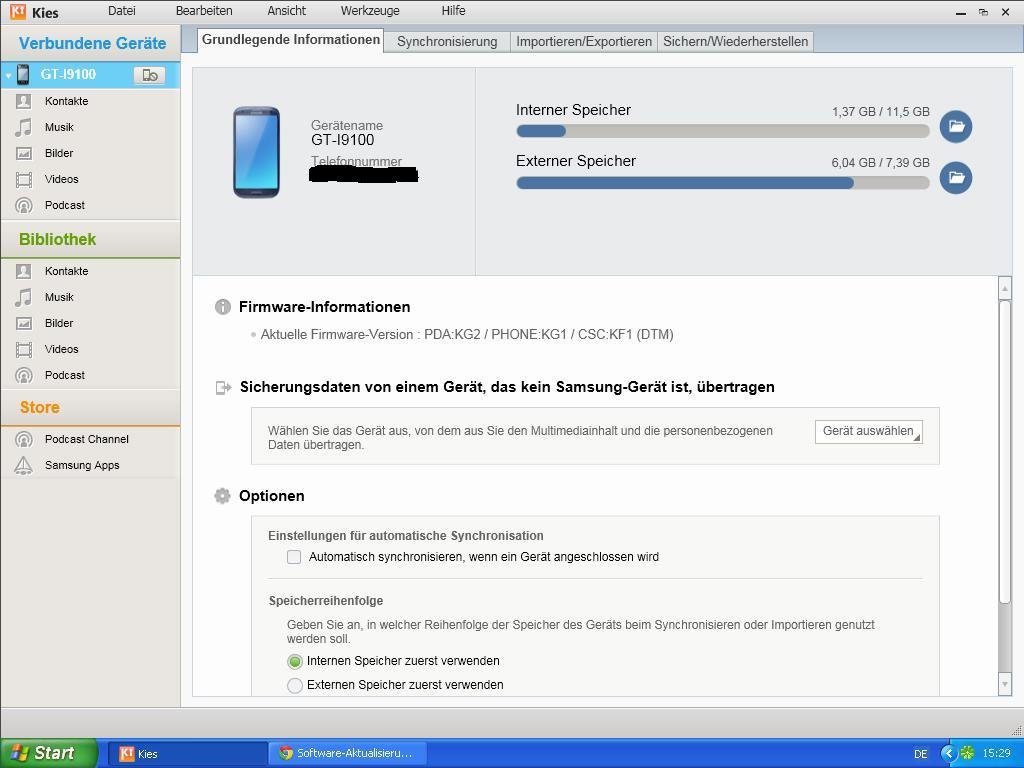The width and height of the screenshot is (1024, 768).
Task: Click the DE language indicator in tray
Action: (920, 754)
